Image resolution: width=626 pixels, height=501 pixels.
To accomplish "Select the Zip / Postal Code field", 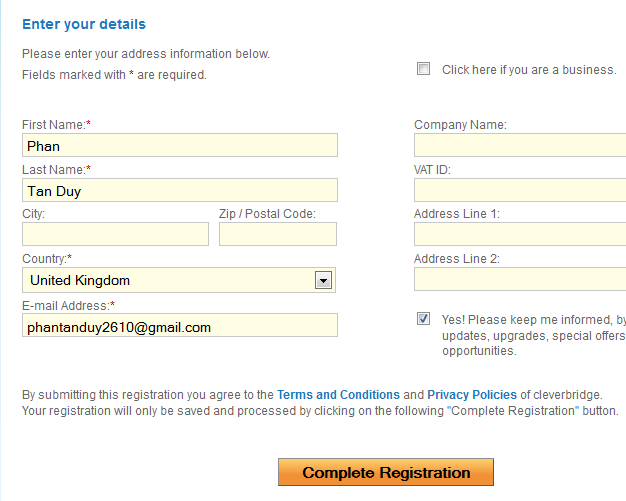I will pos(277,235).
